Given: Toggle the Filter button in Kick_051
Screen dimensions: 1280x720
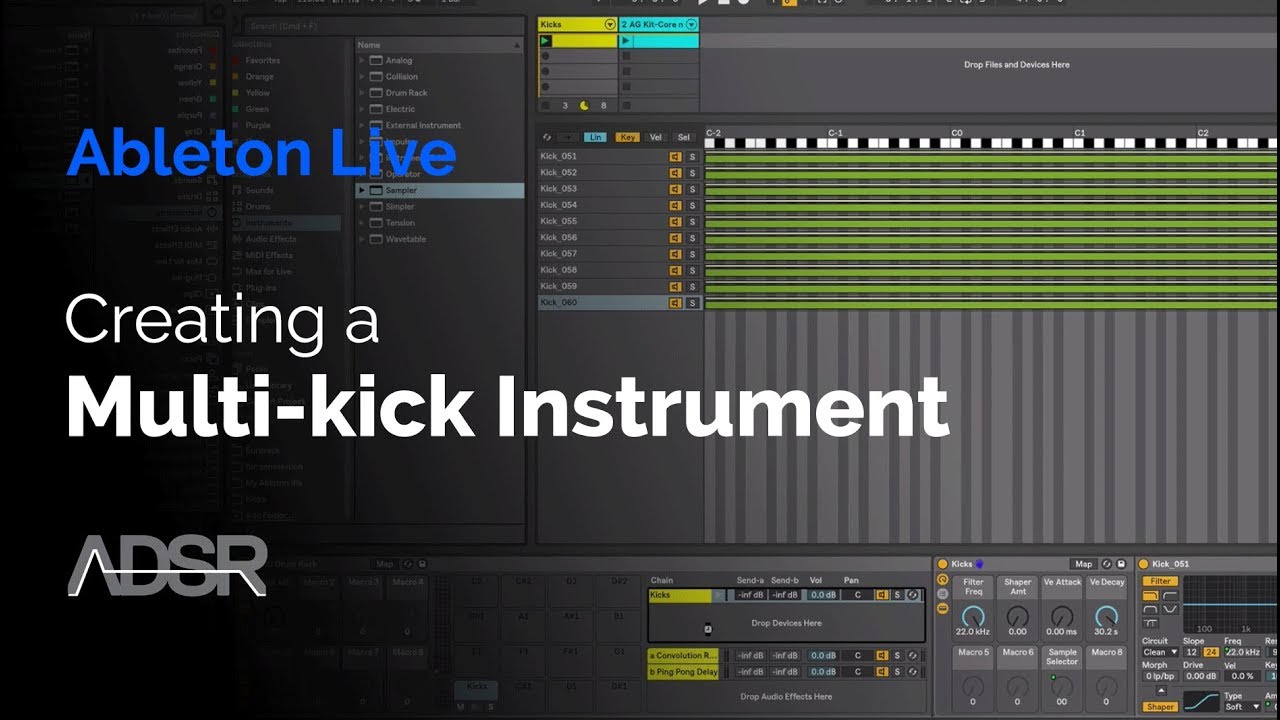Looking at the screenshot, I should [x=1160, y=581].
